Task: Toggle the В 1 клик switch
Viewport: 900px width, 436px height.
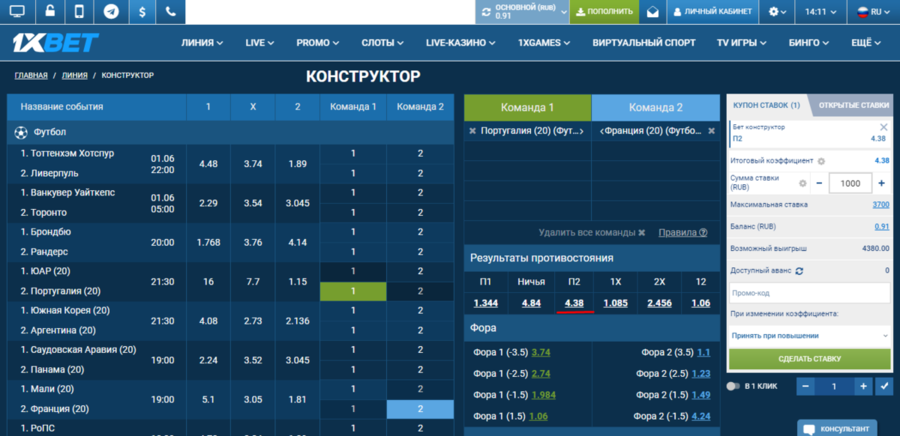Action: tap(733, 386)
